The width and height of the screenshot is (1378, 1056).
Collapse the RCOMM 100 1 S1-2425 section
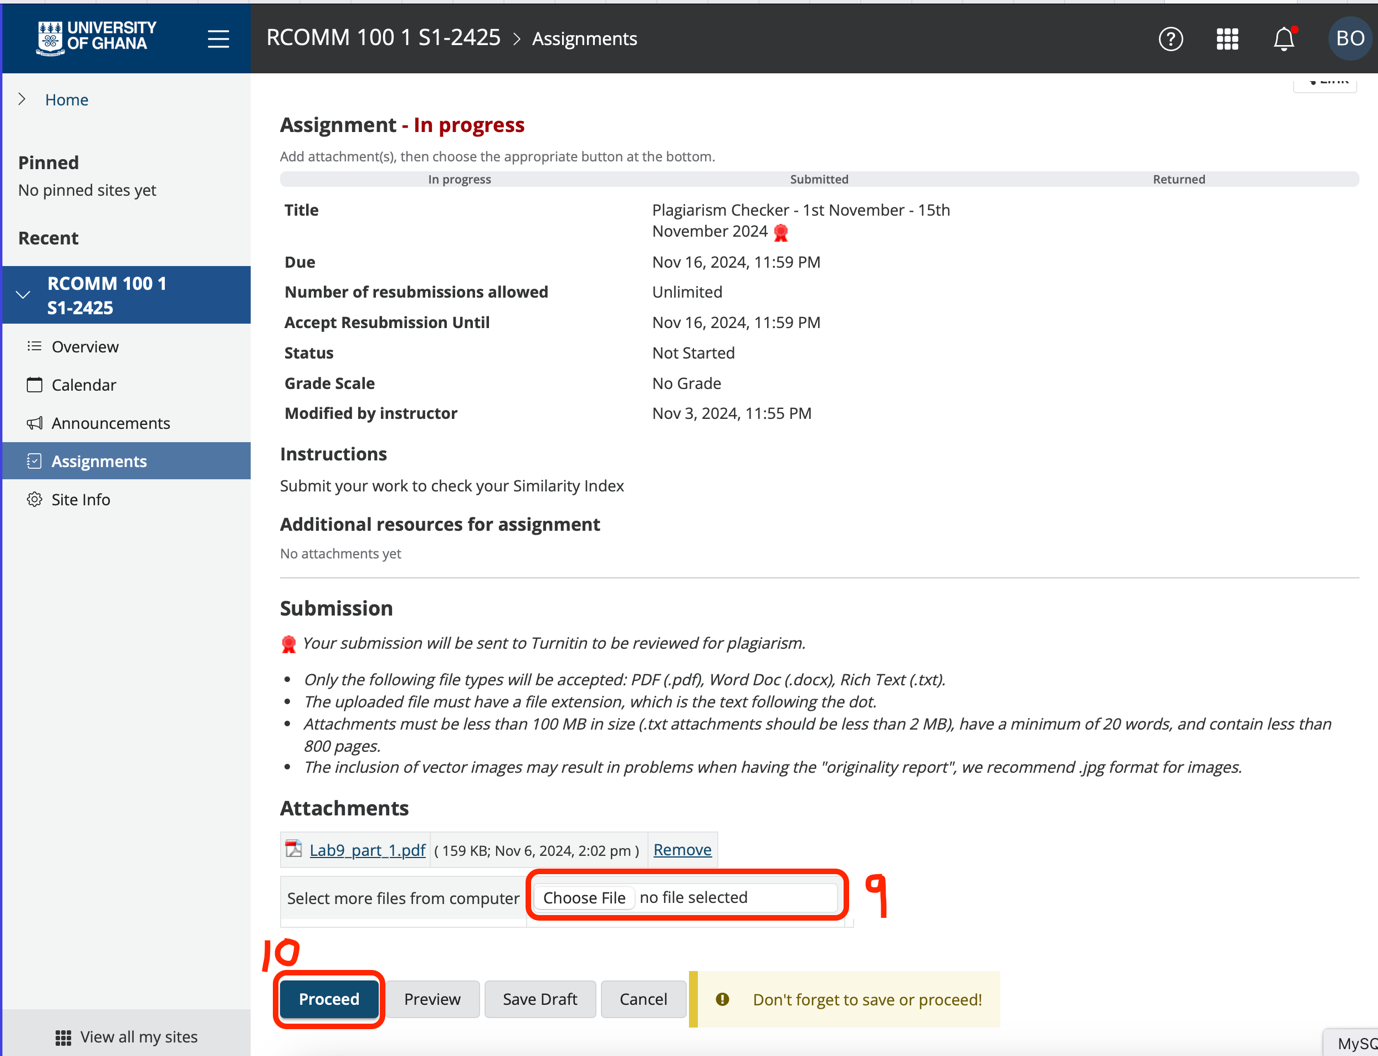coord(22,294)
